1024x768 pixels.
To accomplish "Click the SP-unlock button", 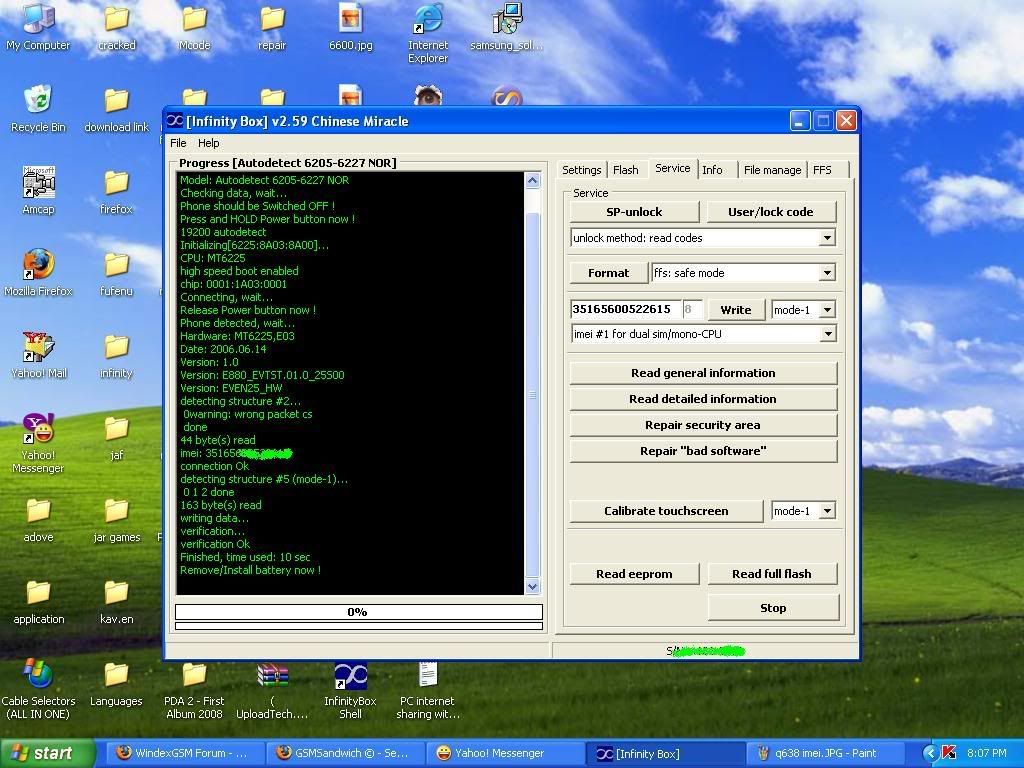I will click(x=634, y=212).
